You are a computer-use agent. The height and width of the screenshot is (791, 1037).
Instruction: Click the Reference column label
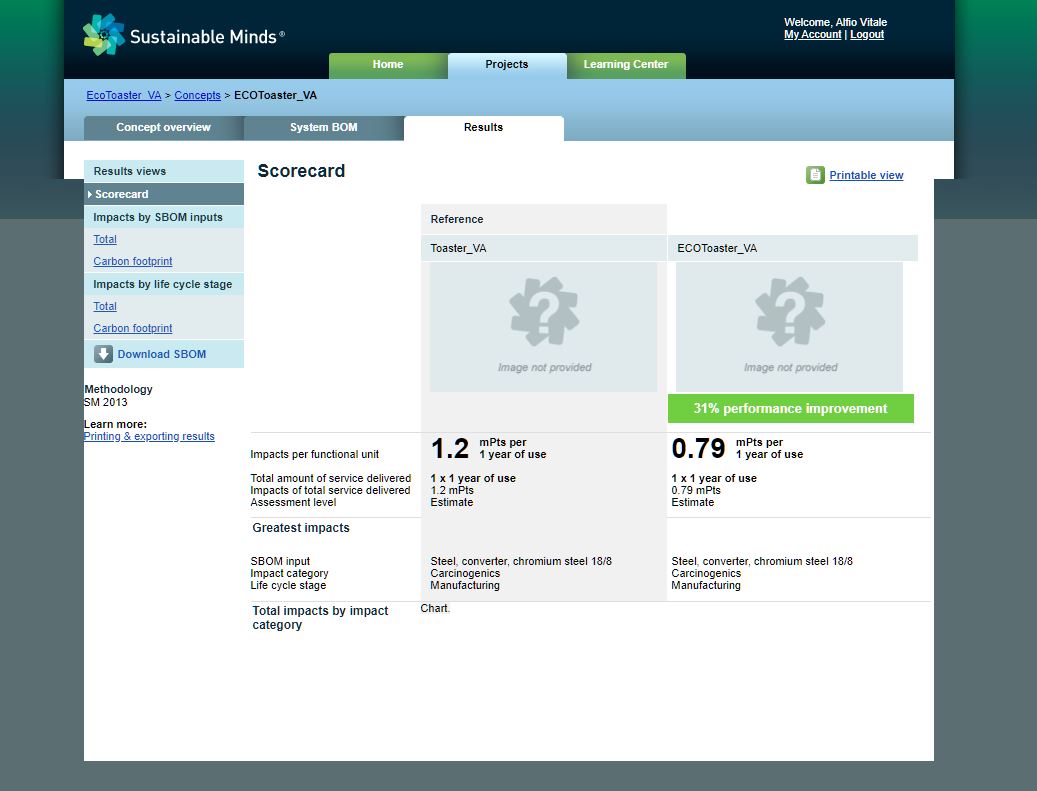point(456,220)
